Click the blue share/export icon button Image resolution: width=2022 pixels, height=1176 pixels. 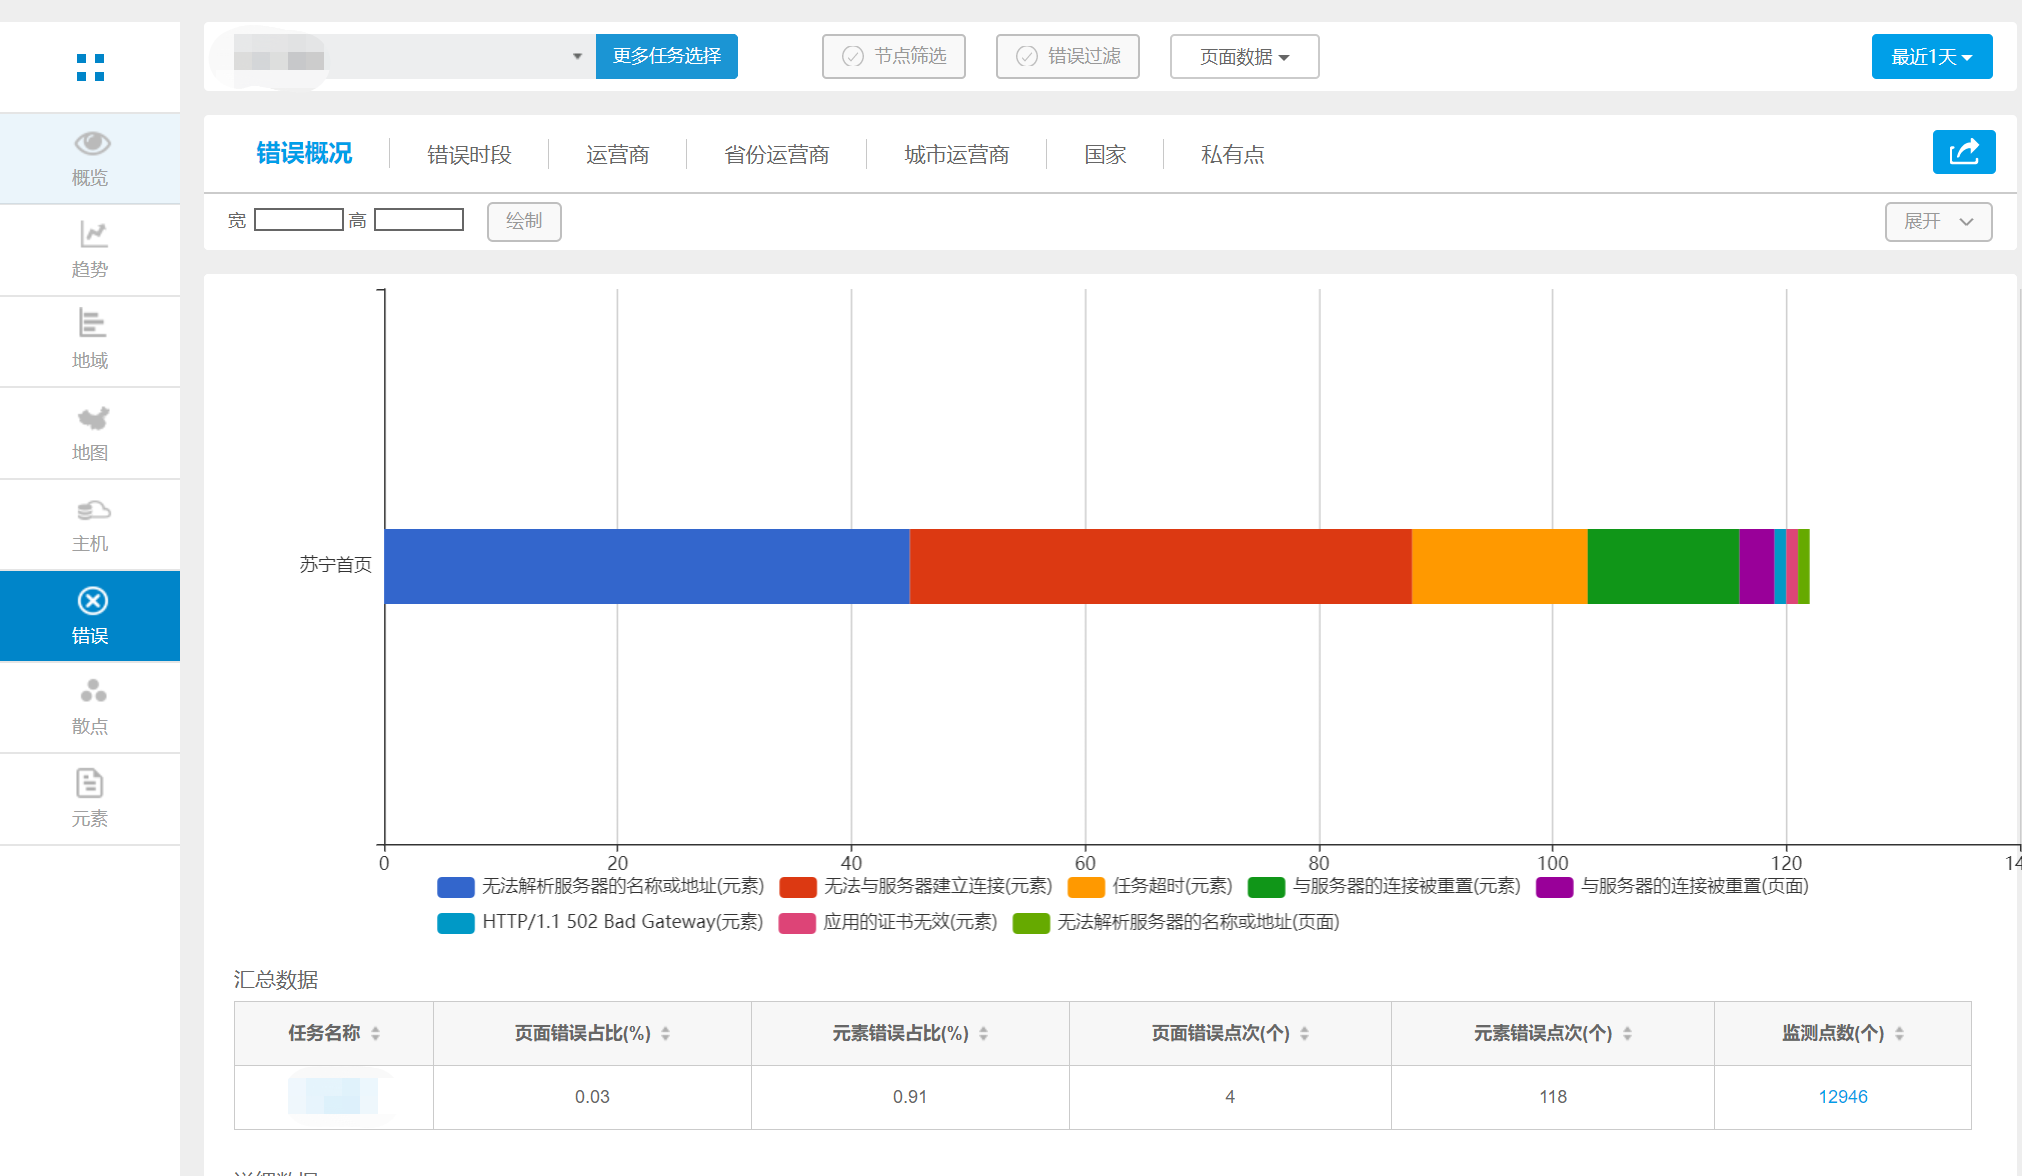tap(1963, 152)
